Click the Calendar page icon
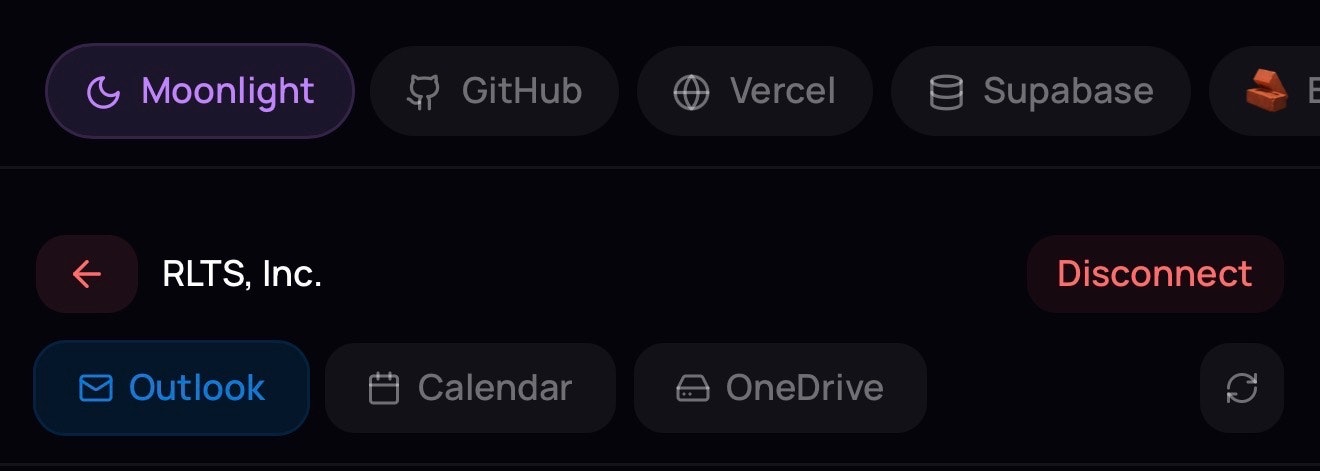This screenshot has width=1320, height=471. [384, 388]
